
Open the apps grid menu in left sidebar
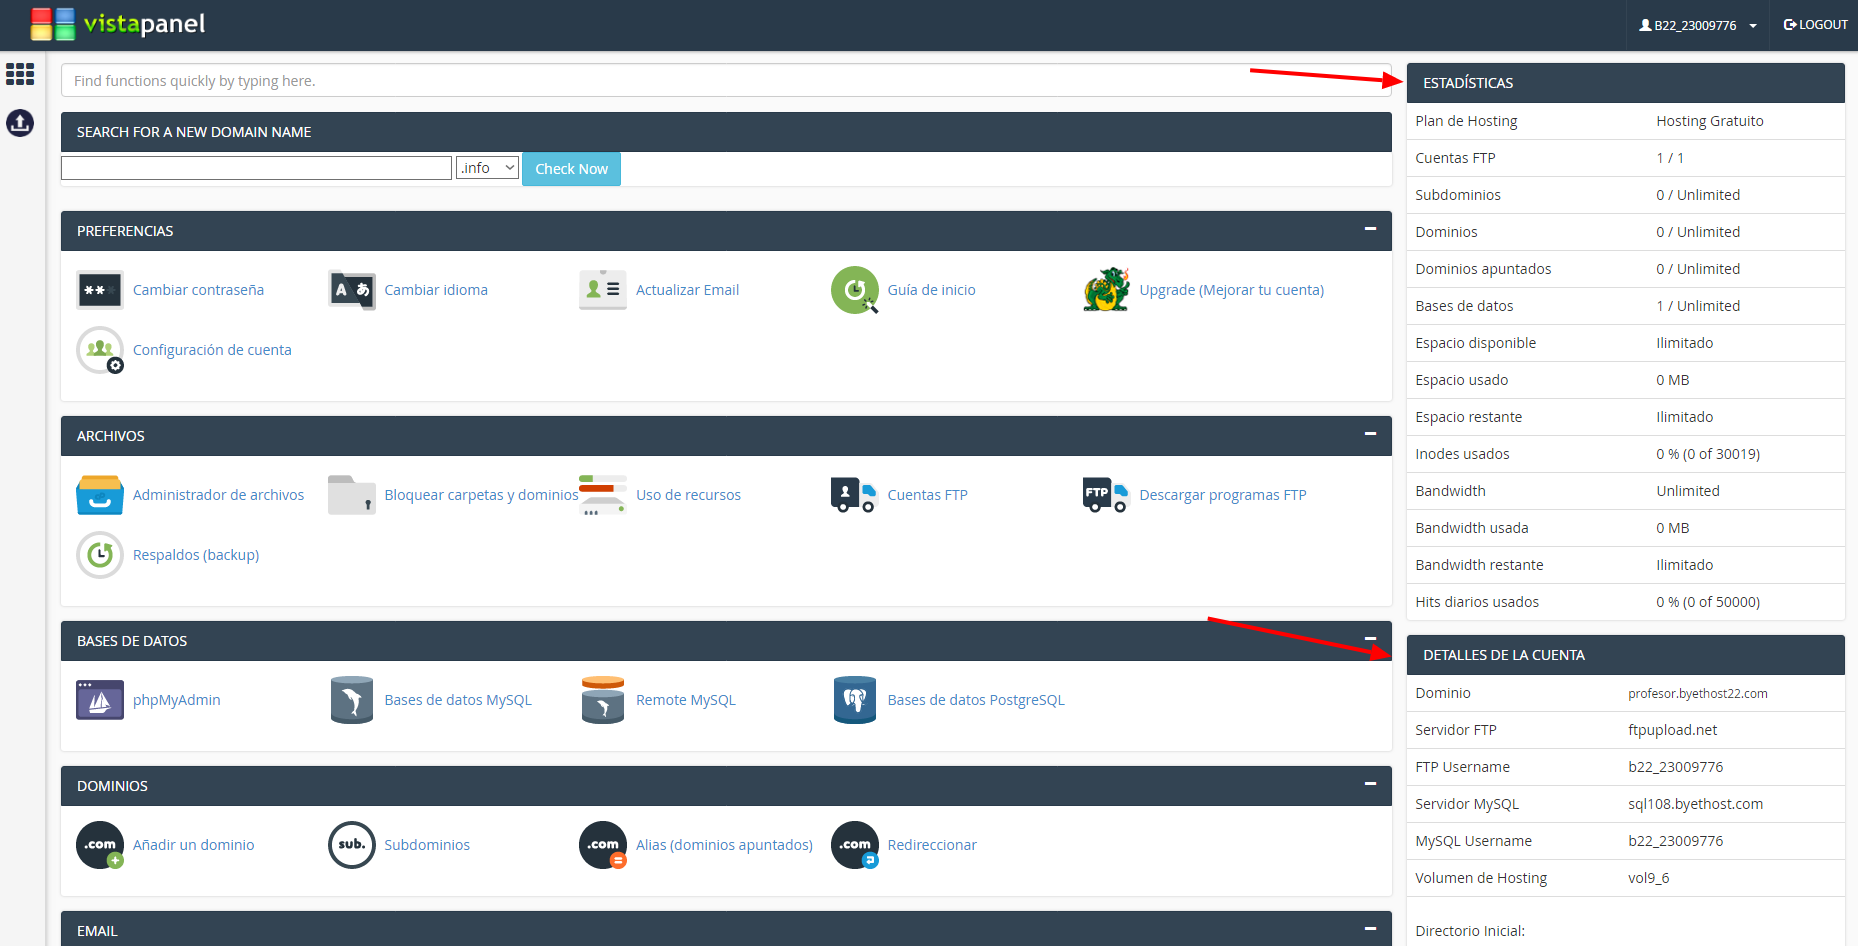pyautogui.click(x=20, y=74)
